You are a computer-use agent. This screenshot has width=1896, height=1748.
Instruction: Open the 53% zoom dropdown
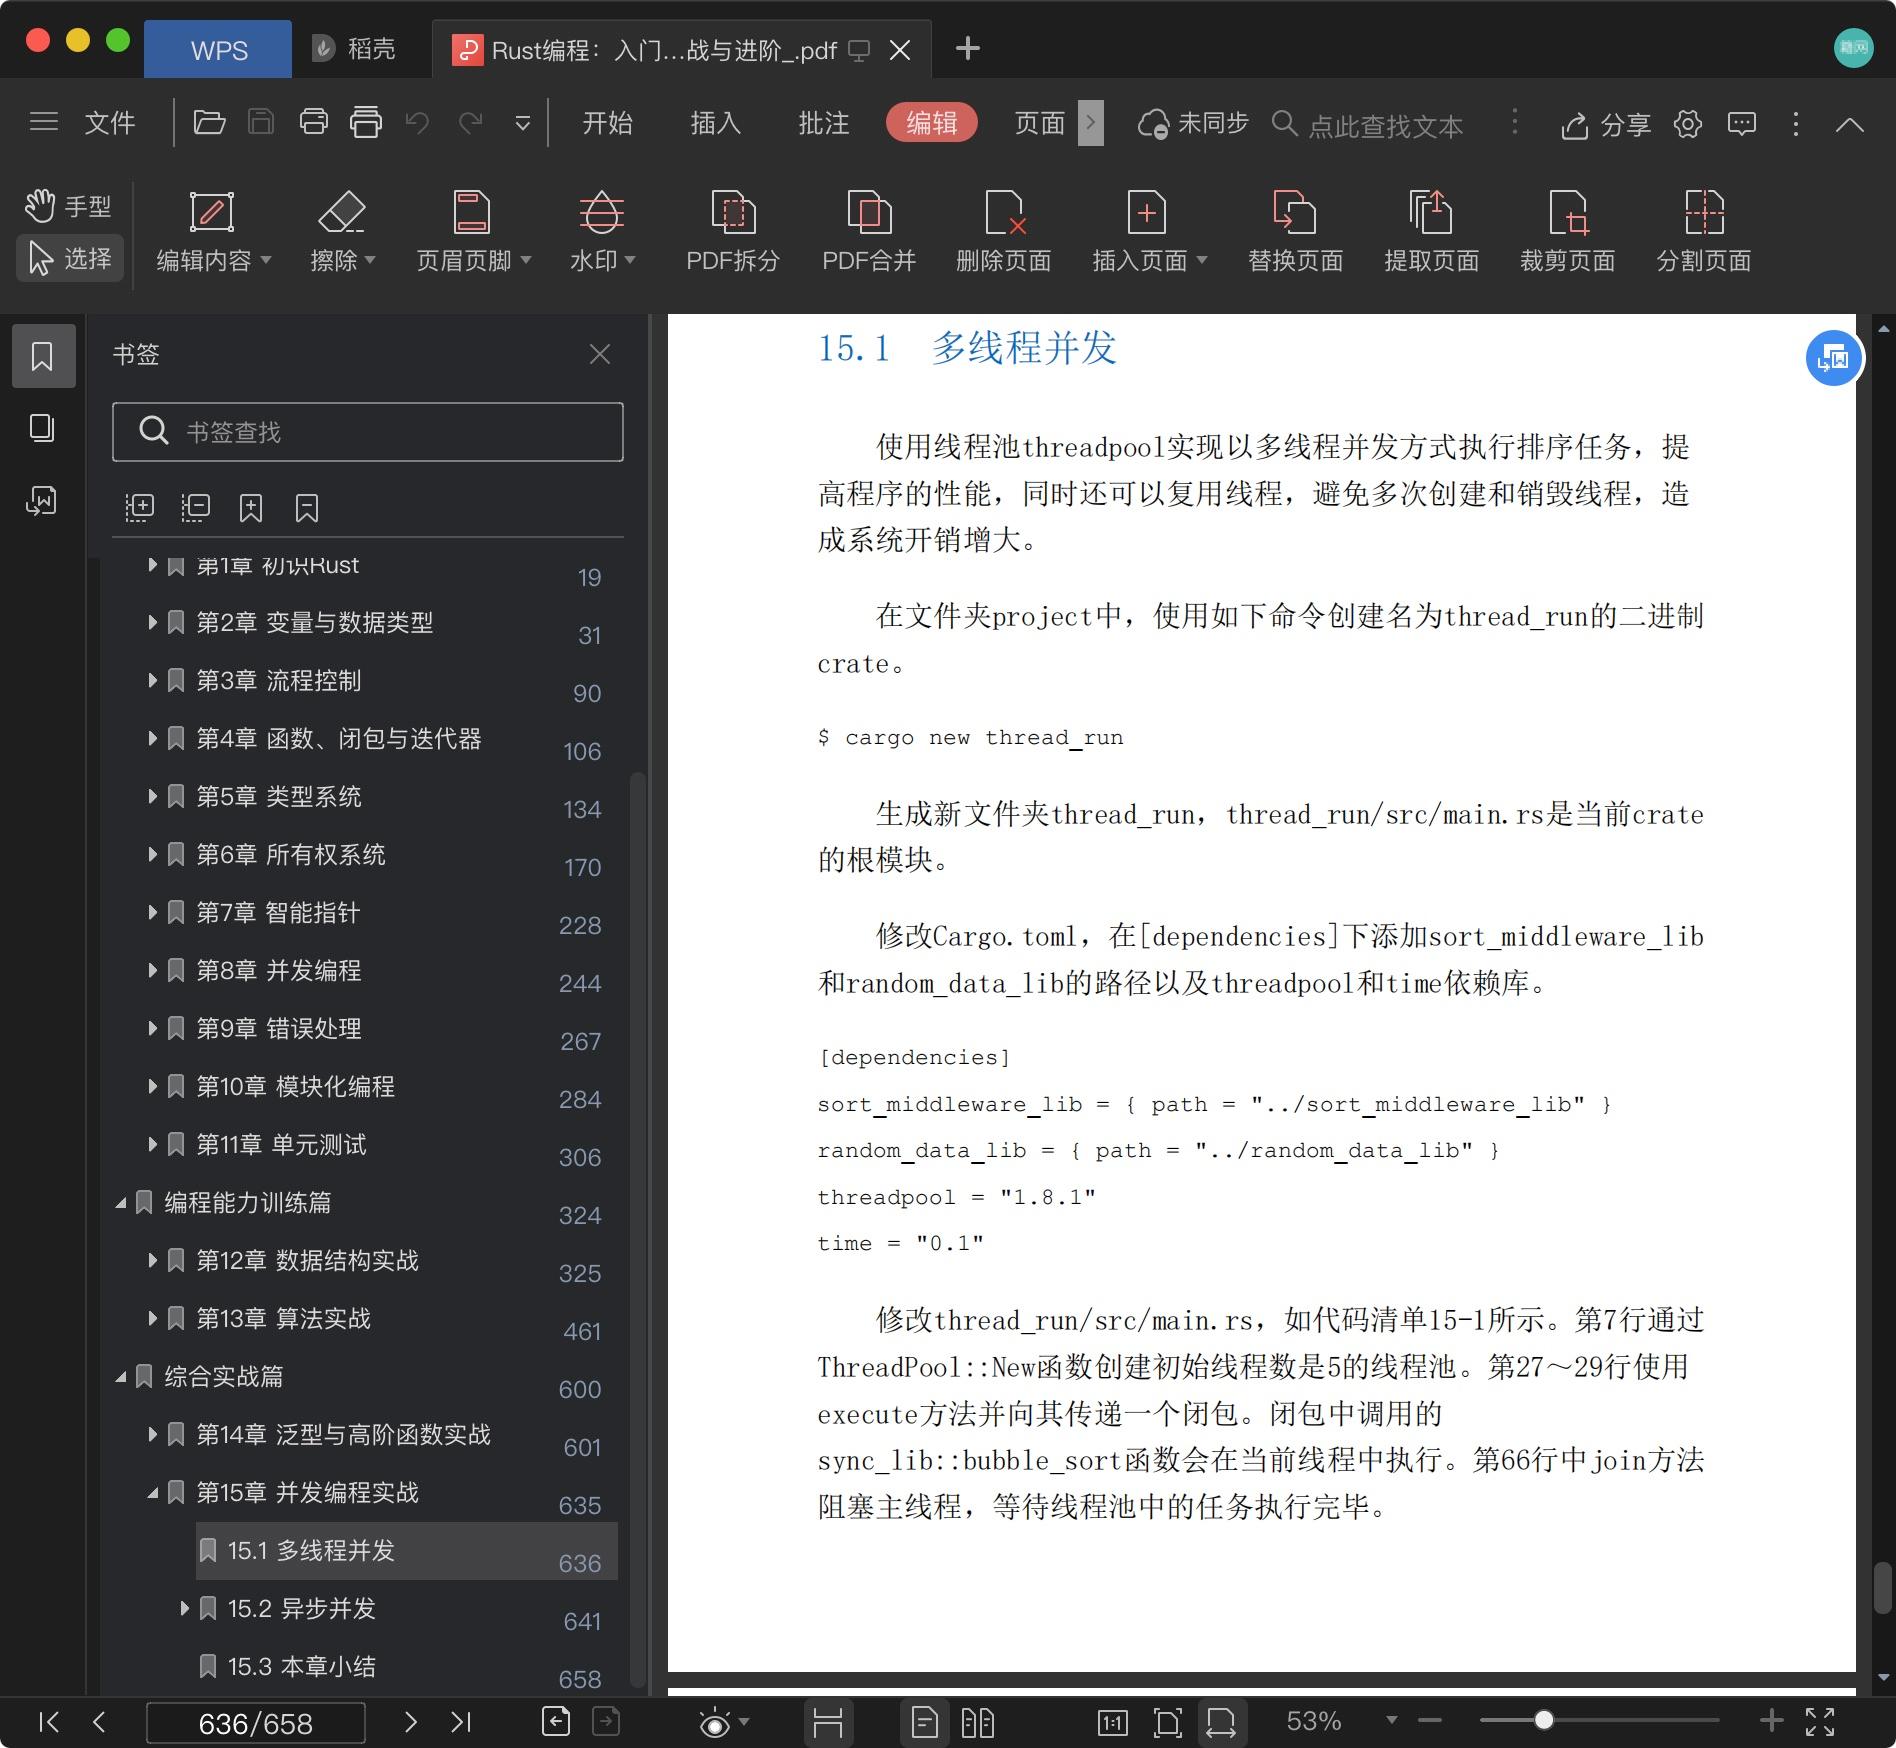pos(1391,1720)
